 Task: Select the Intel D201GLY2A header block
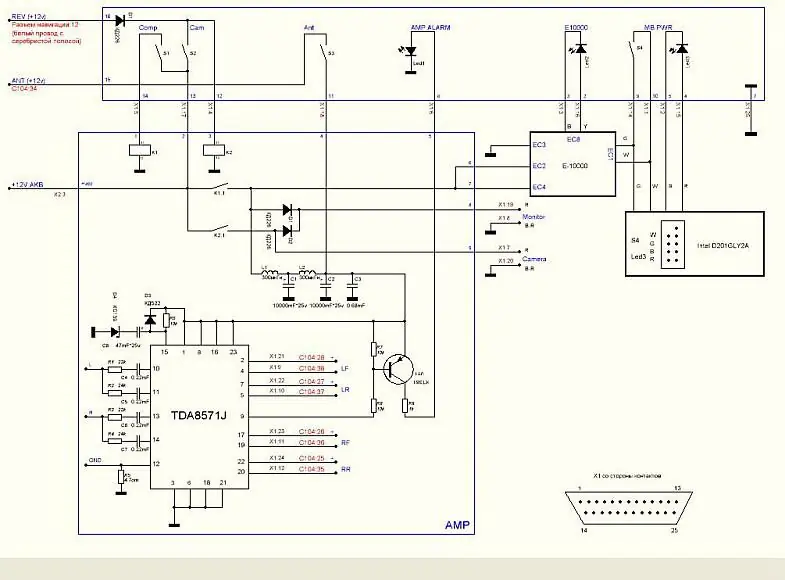click(x=694, y=244)
